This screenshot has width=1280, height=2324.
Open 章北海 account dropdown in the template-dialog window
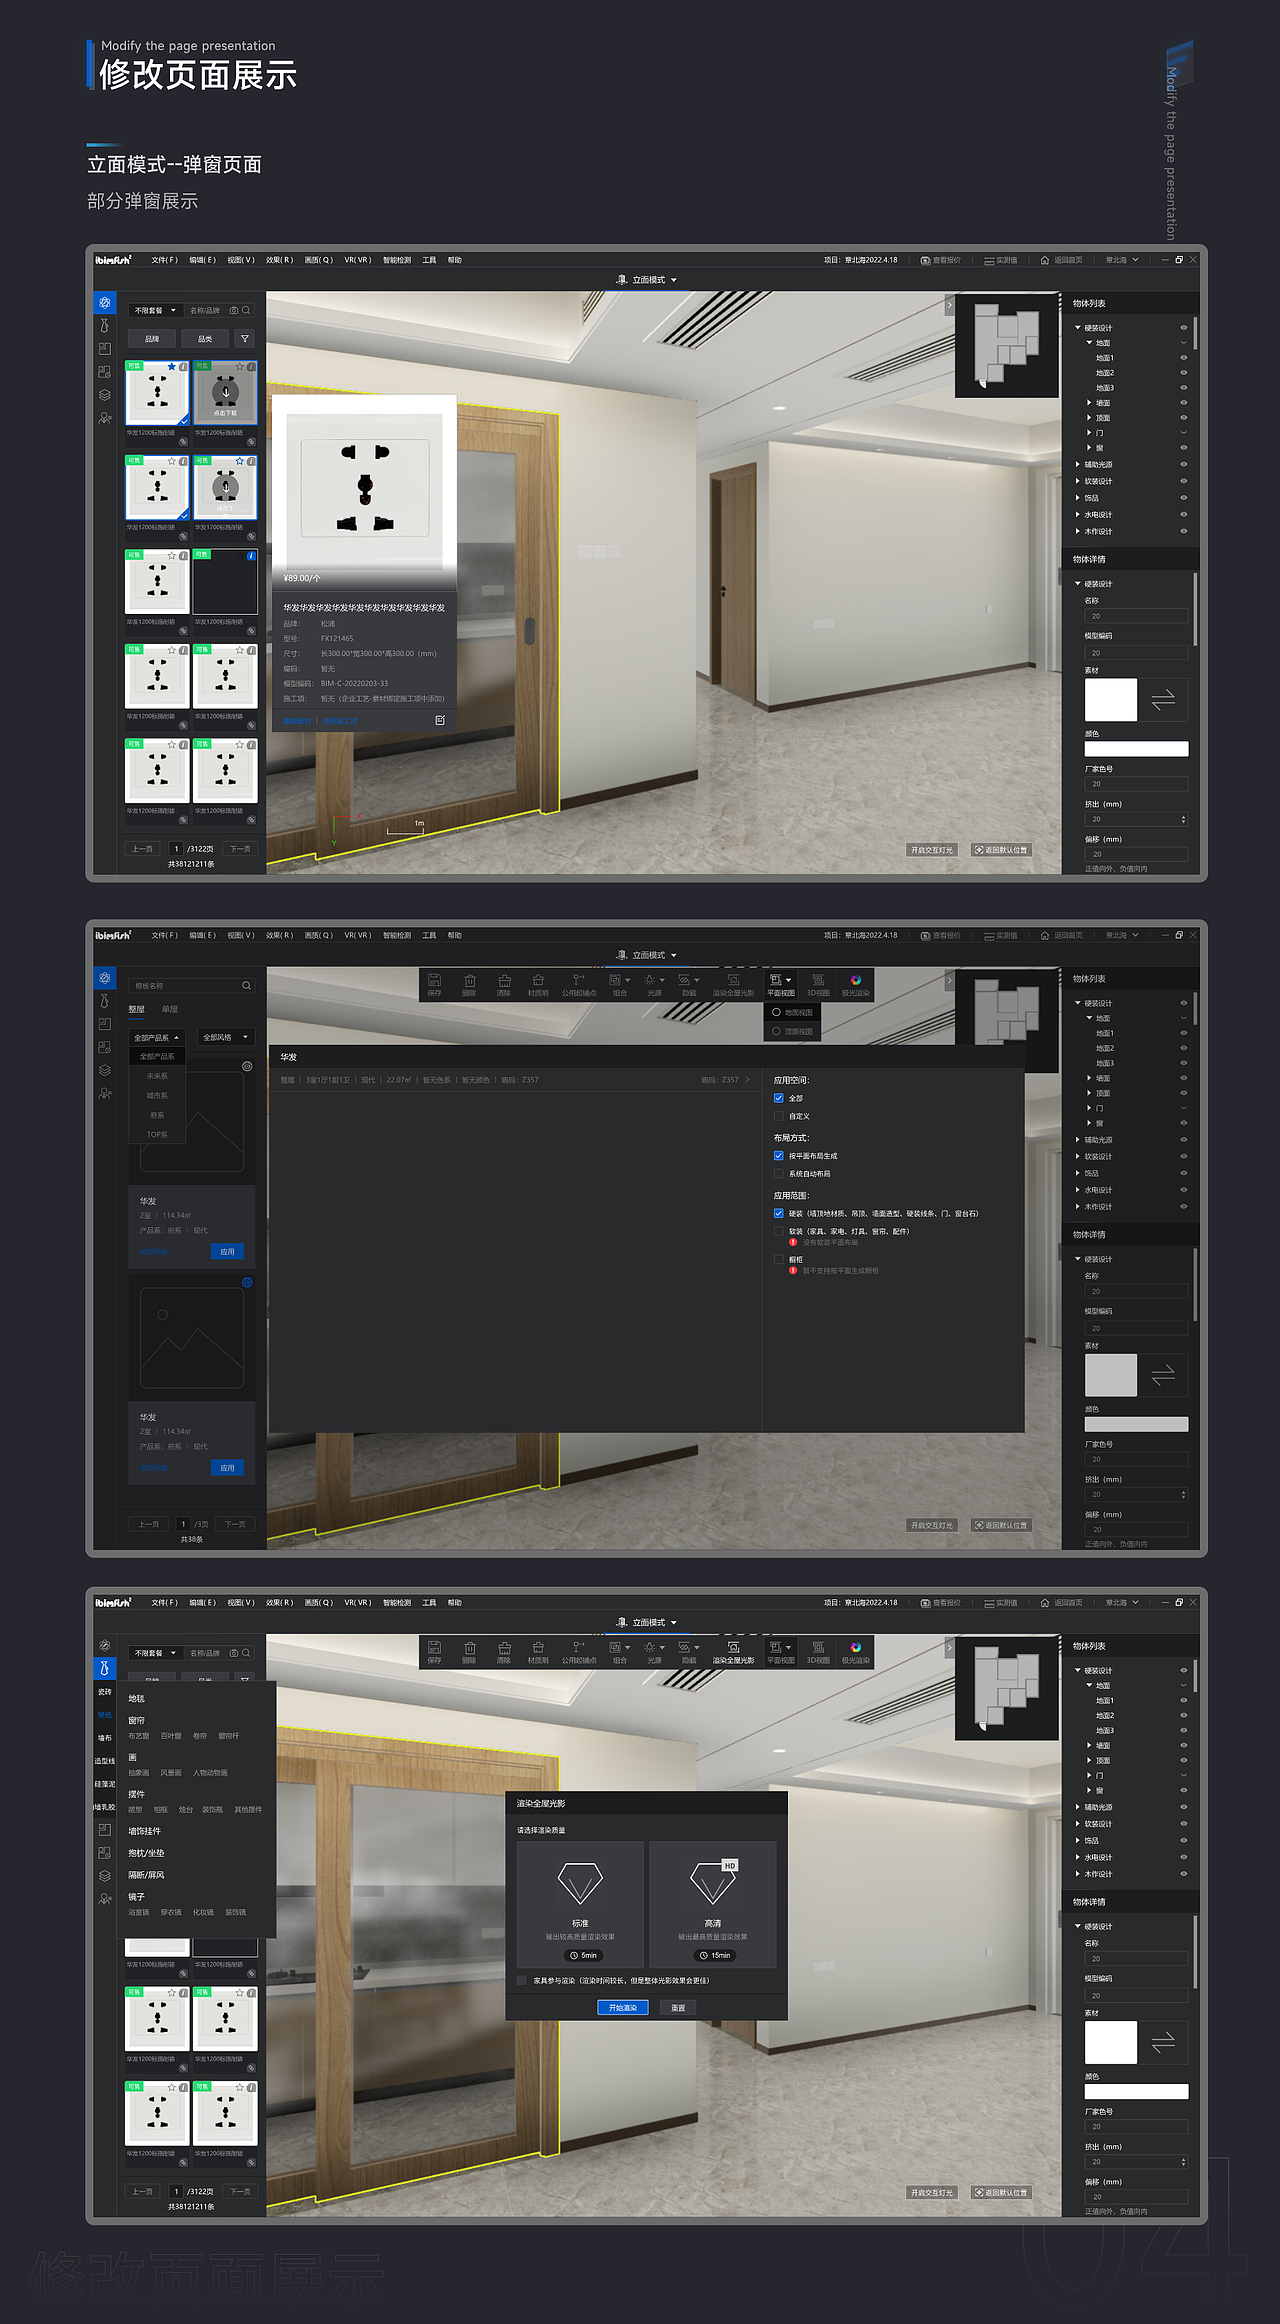click(x=1122, y=936)
